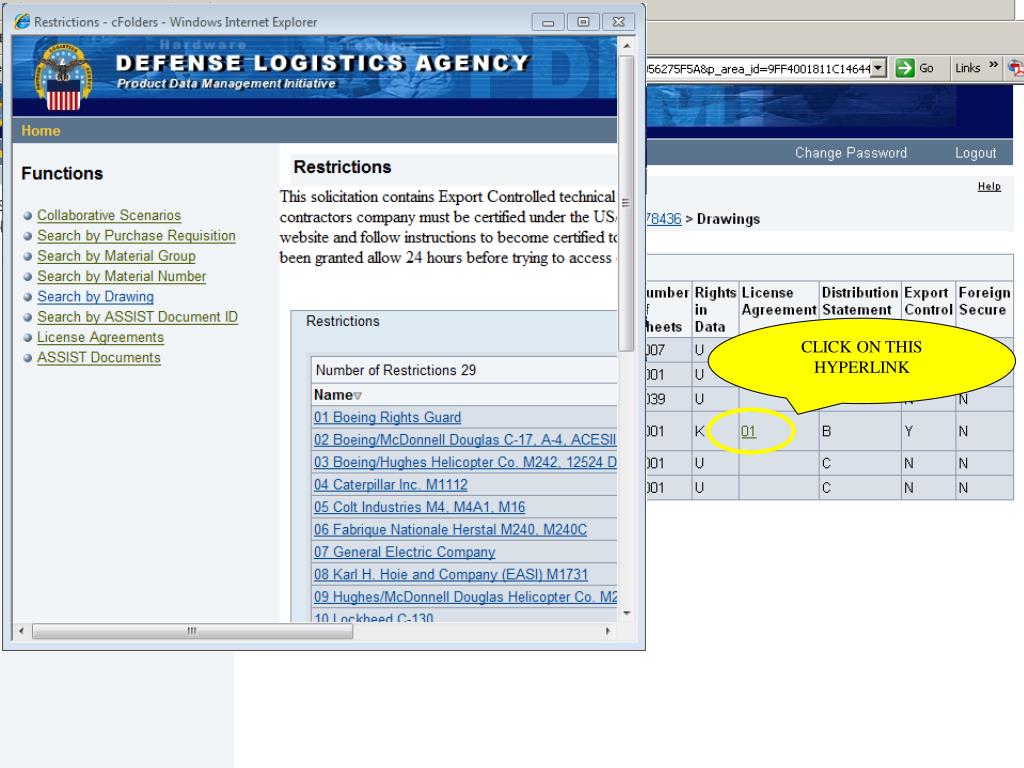1024x768 pixels.
Task: Click the Home tab in the Restrictions window
Action: [40, 131]
